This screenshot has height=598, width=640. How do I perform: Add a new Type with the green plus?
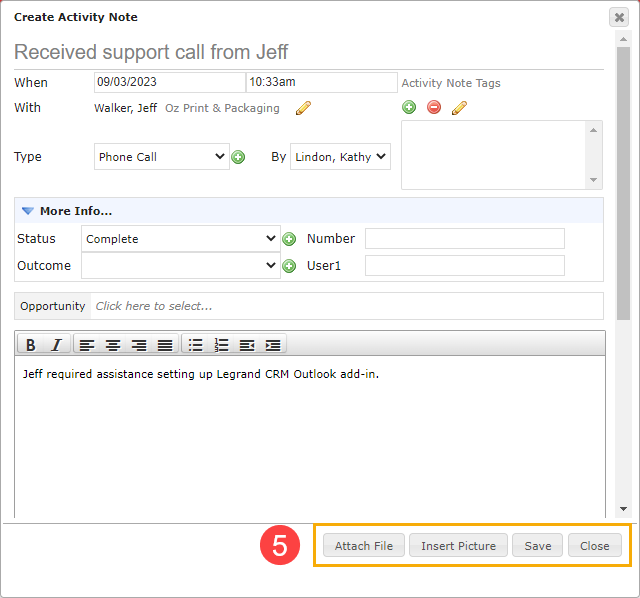click(x=238, y=157)
